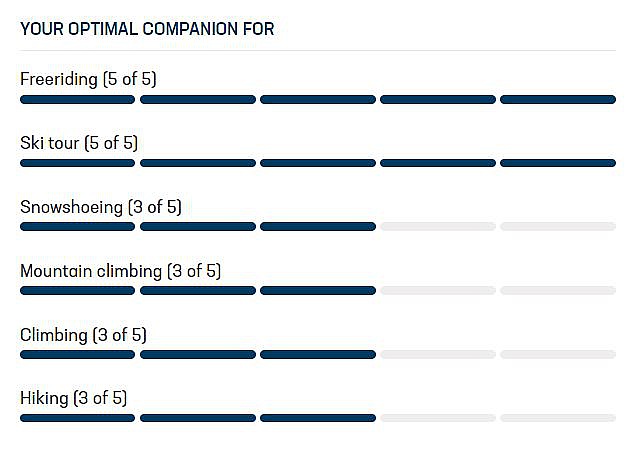Viewport: 641px width, 456px height.
Task: Click fifth segment of Freeriding rating bar
Action: tap(557, 99)
